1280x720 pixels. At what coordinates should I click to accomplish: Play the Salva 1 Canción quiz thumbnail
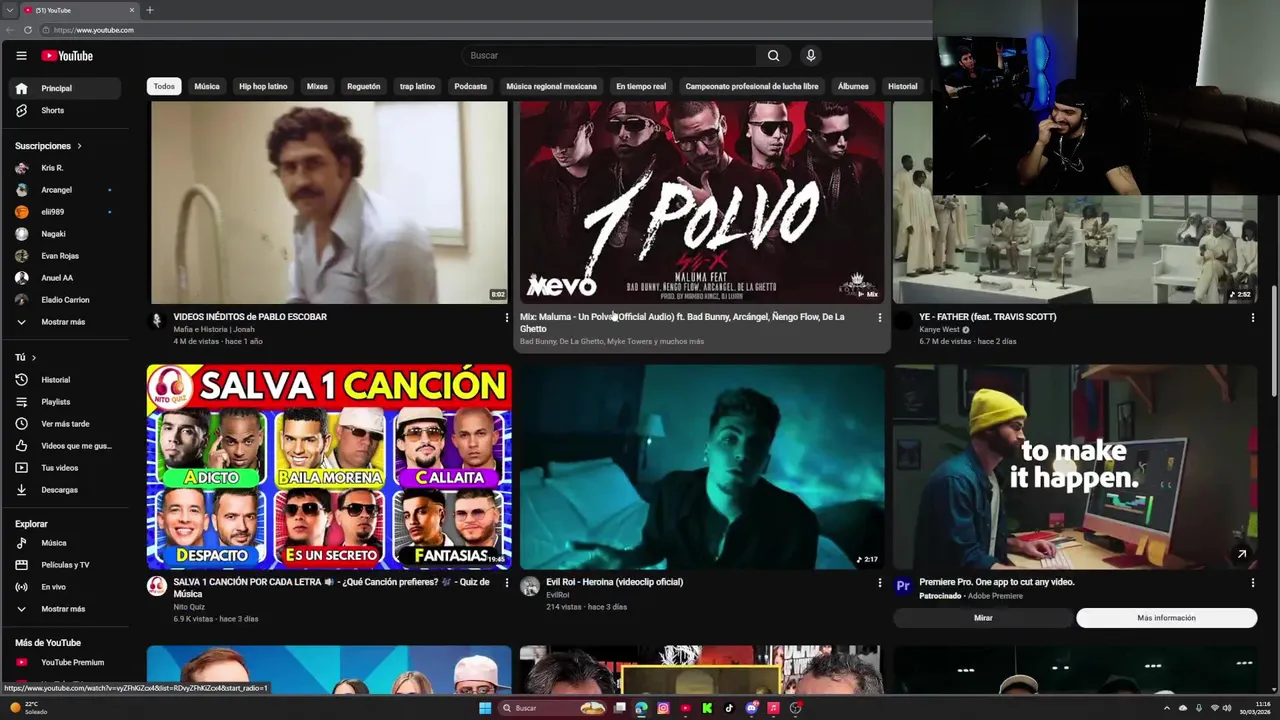click(x=329, y=467)
